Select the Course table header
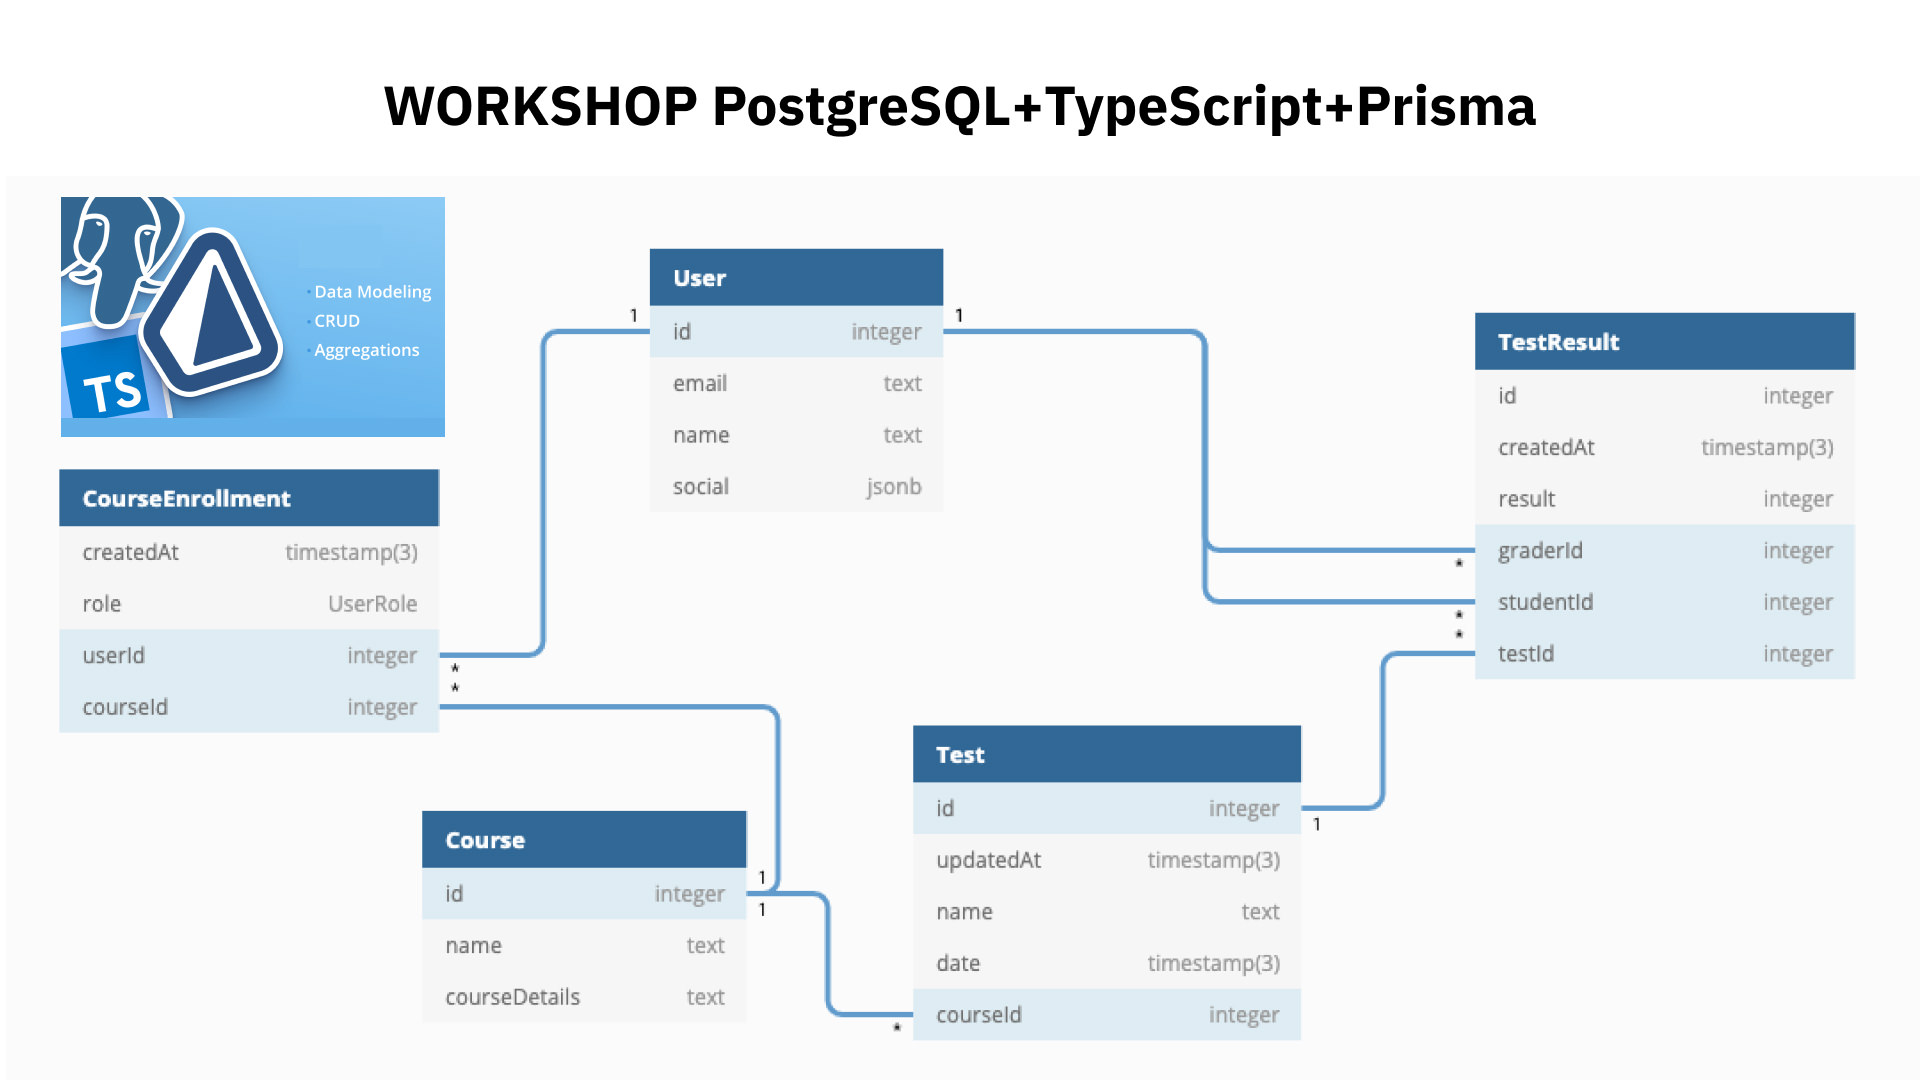The image size is (1920, 1080). point(584,840)
